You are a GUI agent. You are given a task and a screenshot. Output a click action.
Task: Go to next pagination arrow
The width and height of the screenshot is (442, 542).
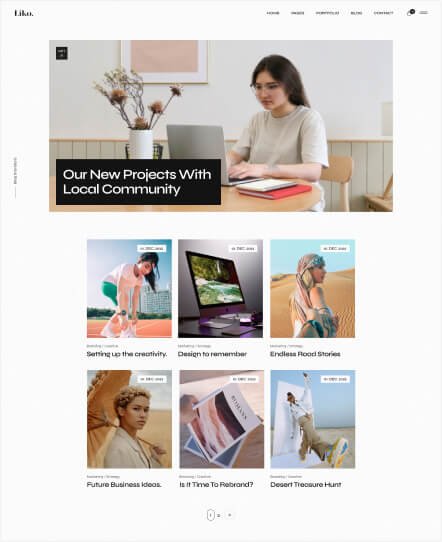229,515
